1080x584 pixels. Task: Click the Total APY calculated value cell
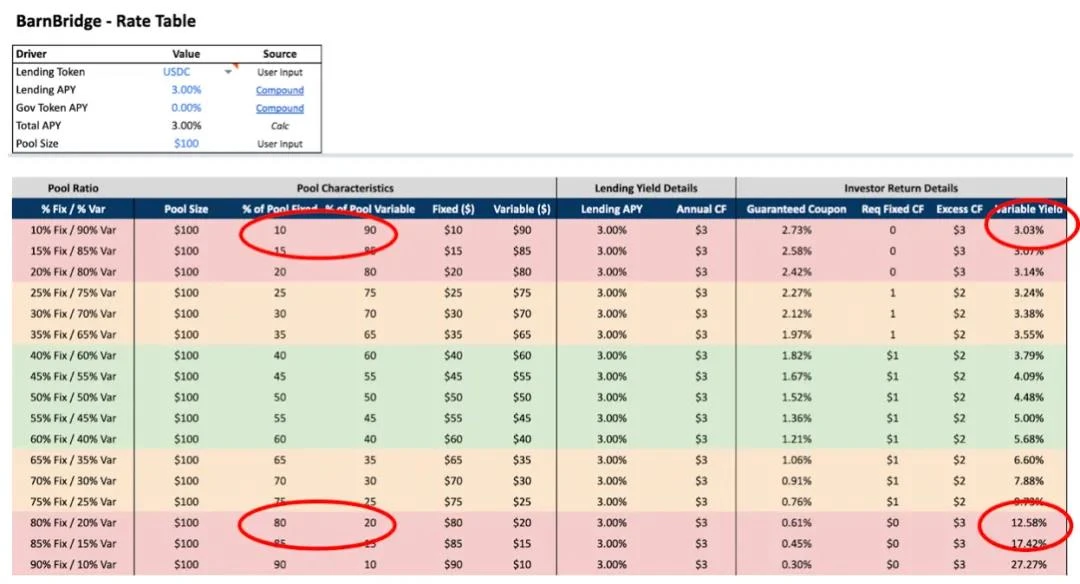point(185,126)
